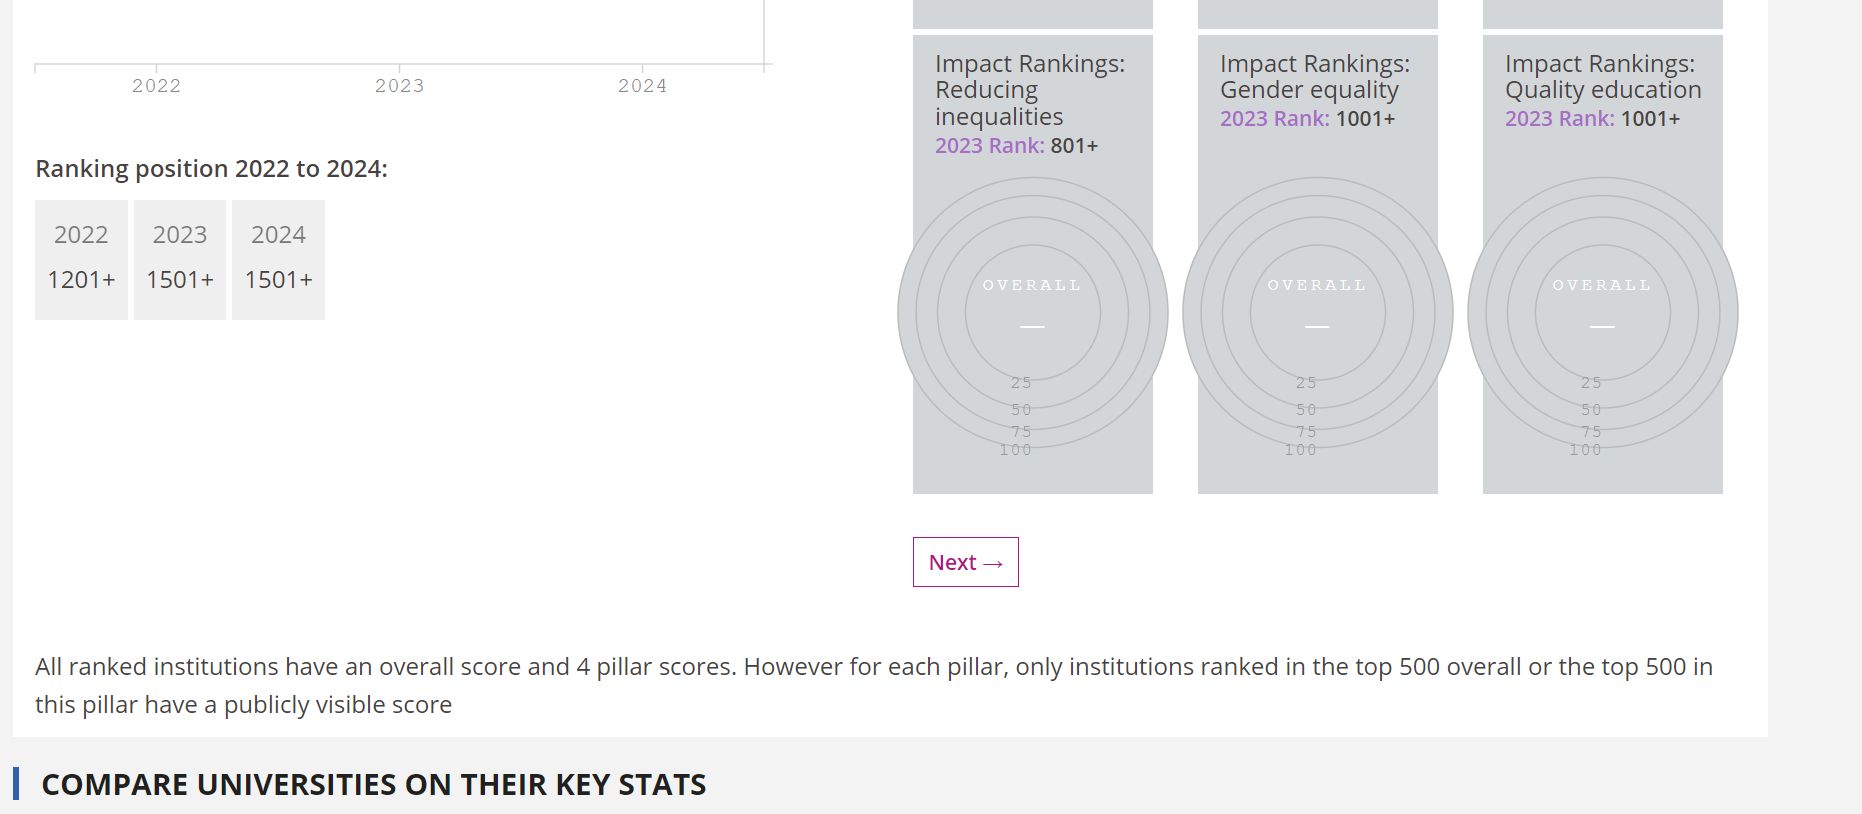Click the pillar scores explanatory paragraph
1862x814 pixels.
pyautogui.click(x=873, y=685)
